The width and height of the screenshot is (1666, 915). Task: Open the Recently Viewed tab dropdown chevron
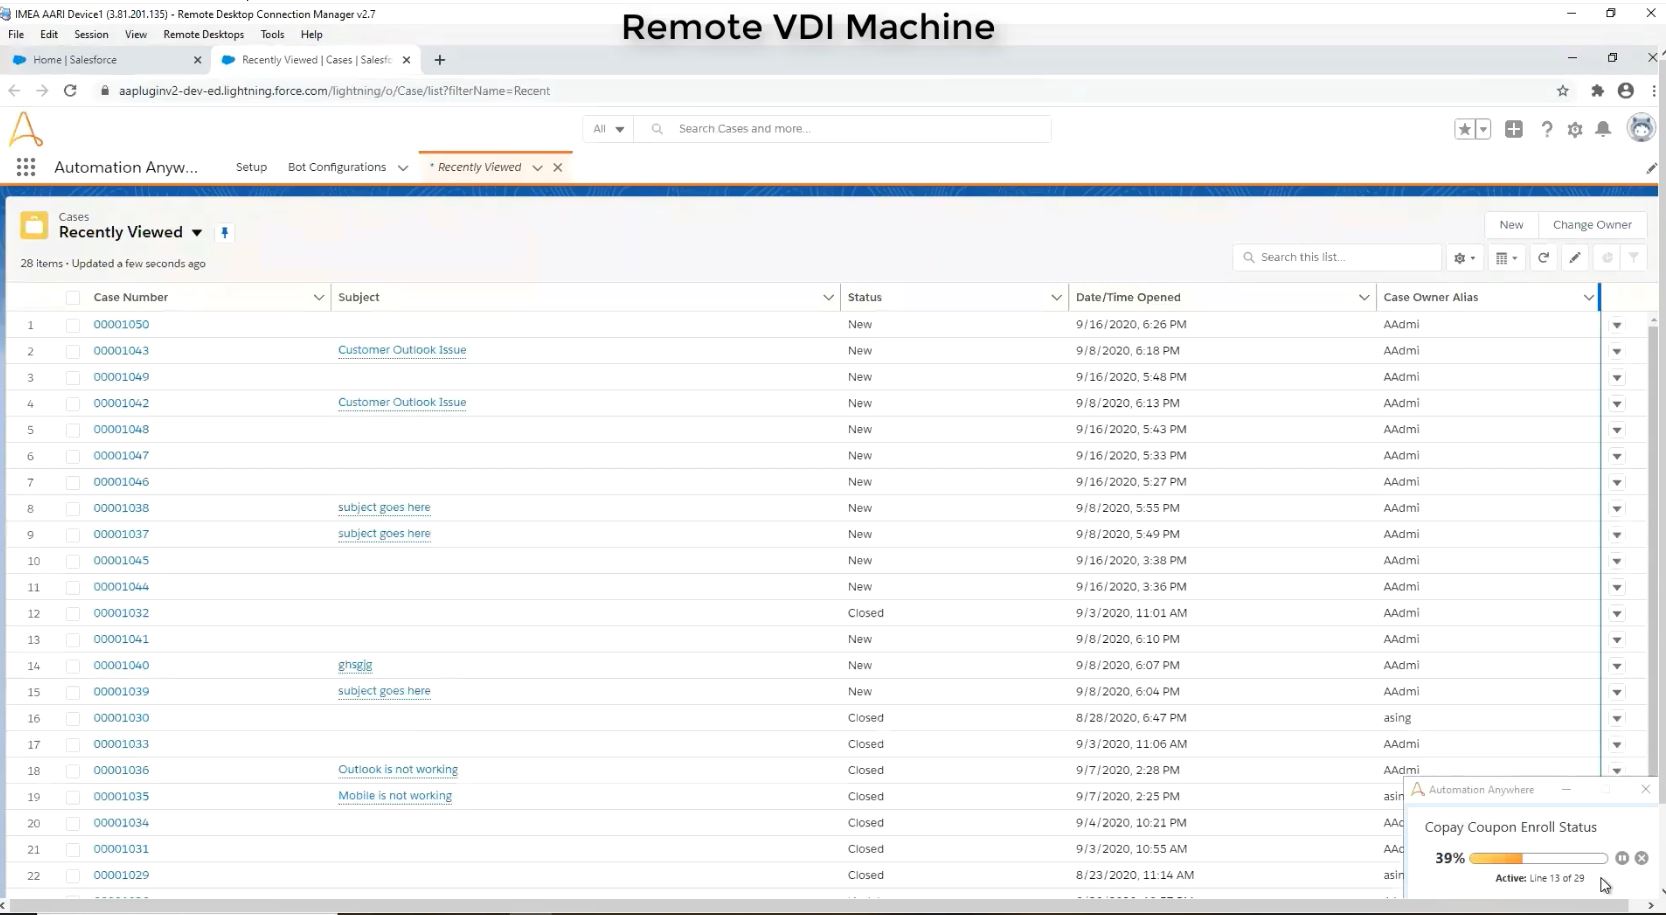pos(537,168)
